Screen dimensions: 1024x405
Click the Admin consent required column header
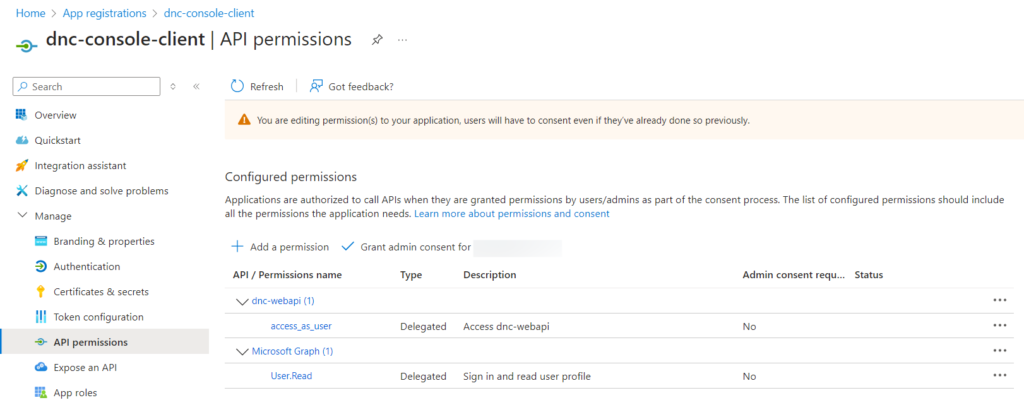click(x=793, y=275)
